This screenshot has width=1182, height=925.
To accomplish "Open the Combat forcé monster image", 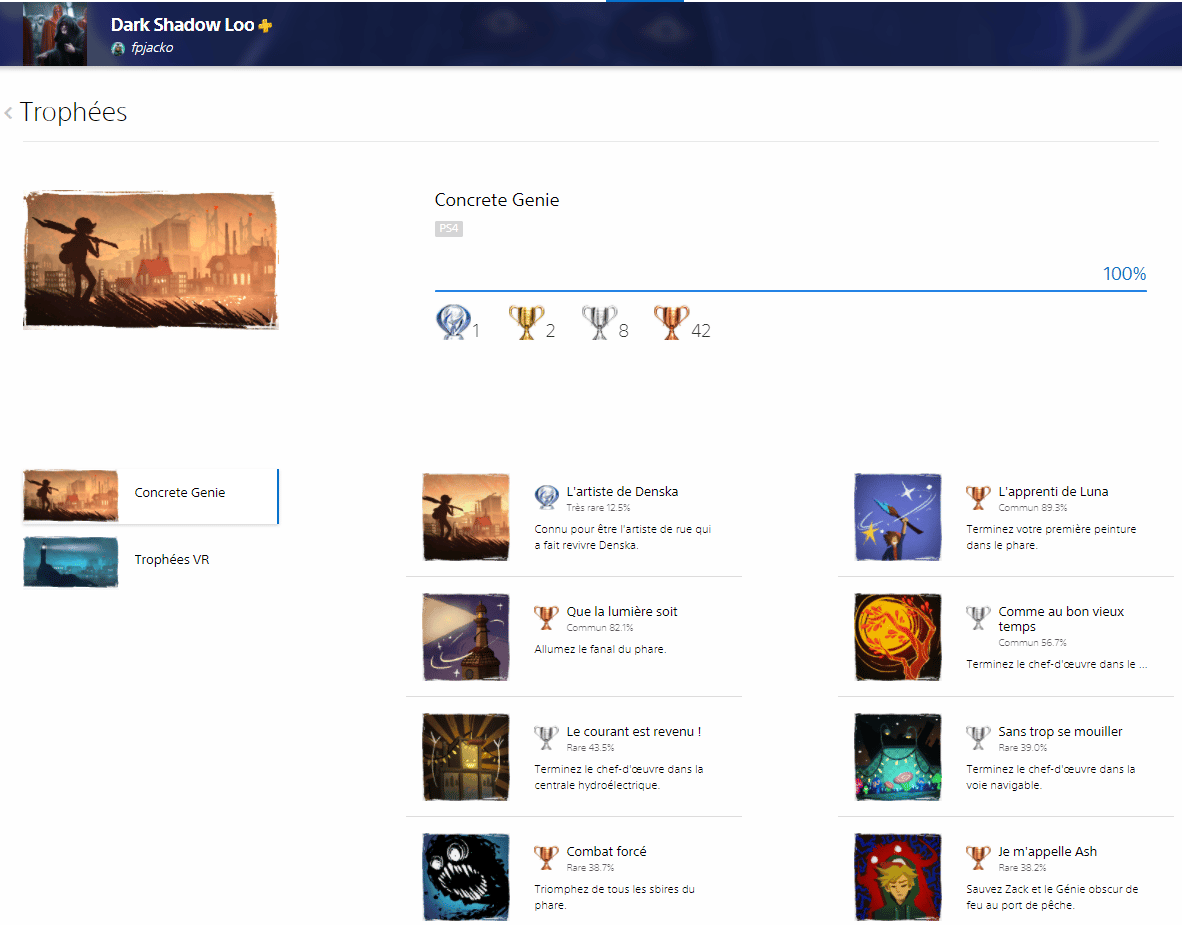I will pyautogui.click(x=466, y=877).
